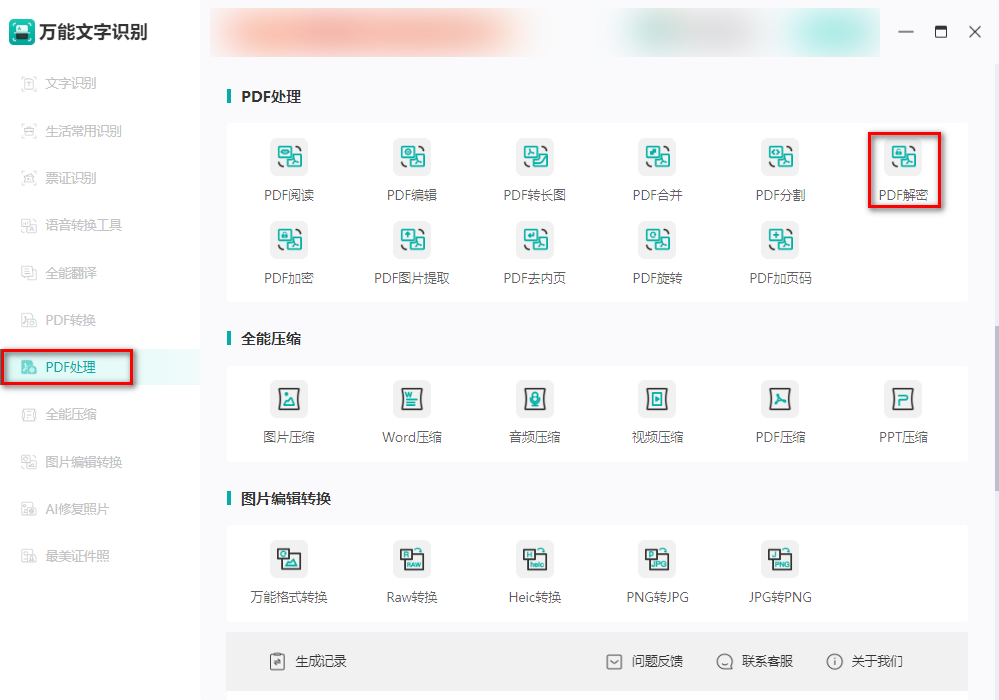Open the 生成记录 history link

tap(308, 662)
